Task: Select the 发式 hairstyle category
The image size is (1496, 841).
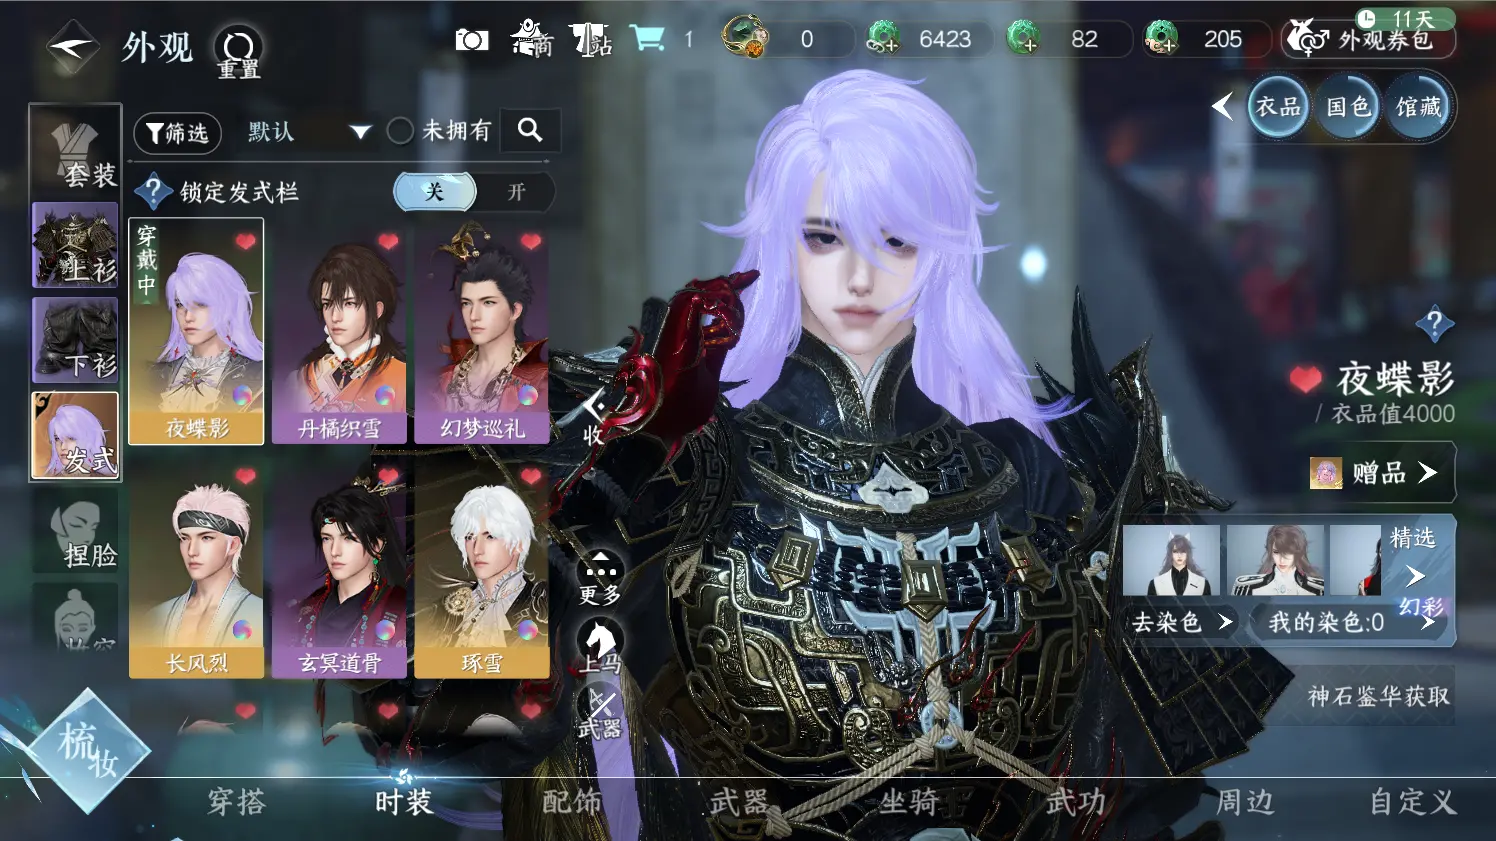Action: pos(76,435)
